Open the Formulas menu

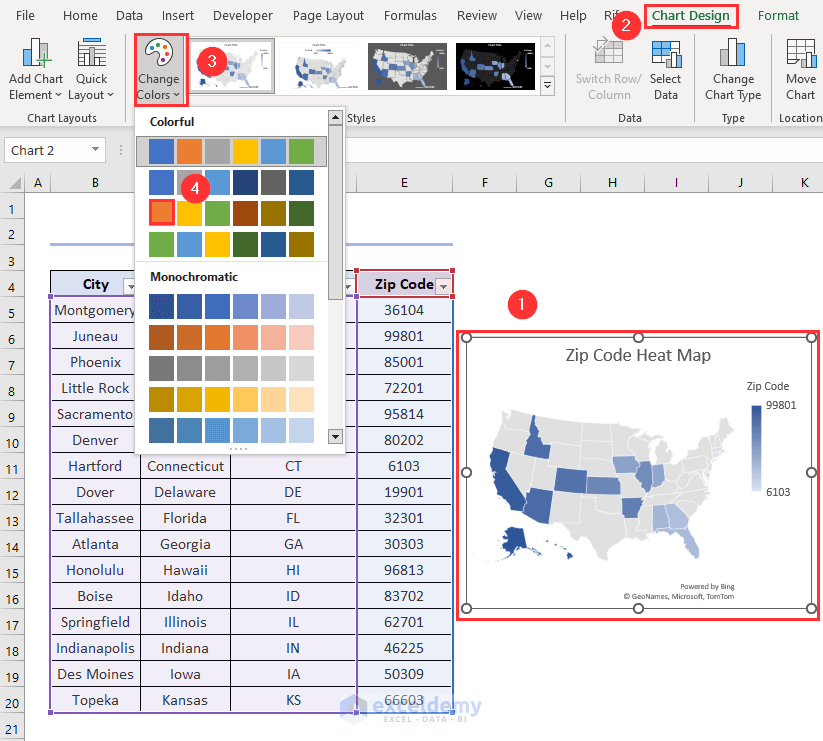point(410,15)
